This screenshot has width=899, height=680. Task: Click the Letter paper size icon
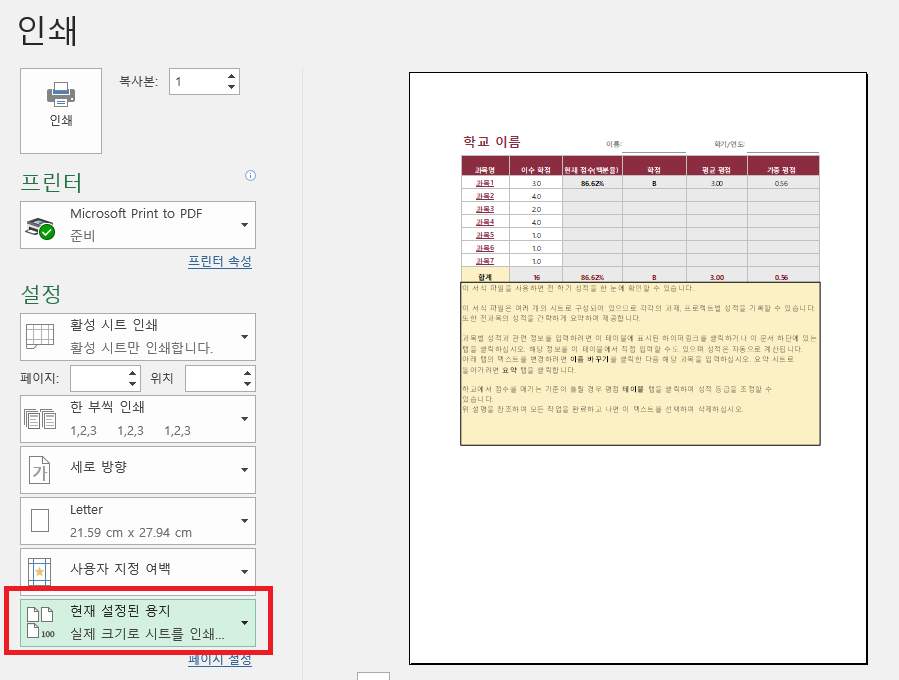(39, 520)
